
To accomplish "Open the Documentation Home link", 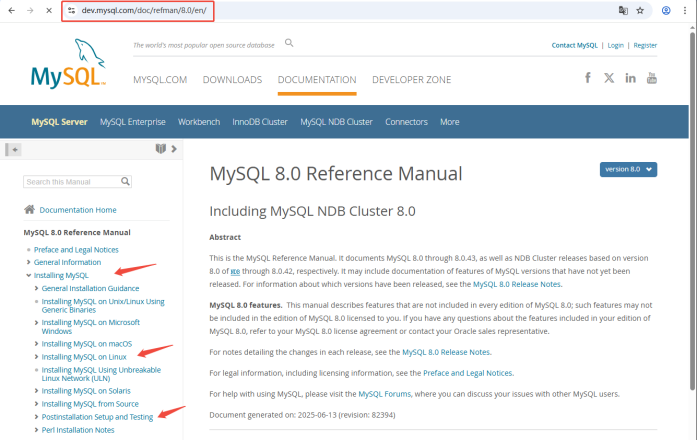I will pos(78,210).
